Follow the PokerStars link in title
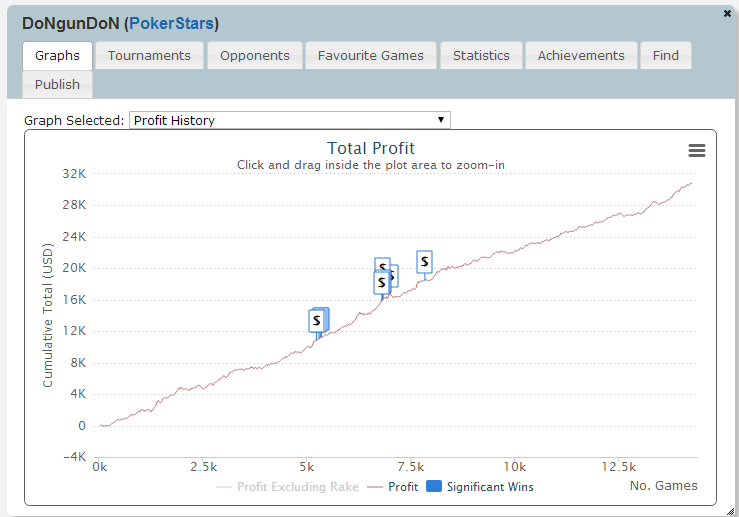The width and height of the screenshot is (739, 517). [x=171, y=23]
